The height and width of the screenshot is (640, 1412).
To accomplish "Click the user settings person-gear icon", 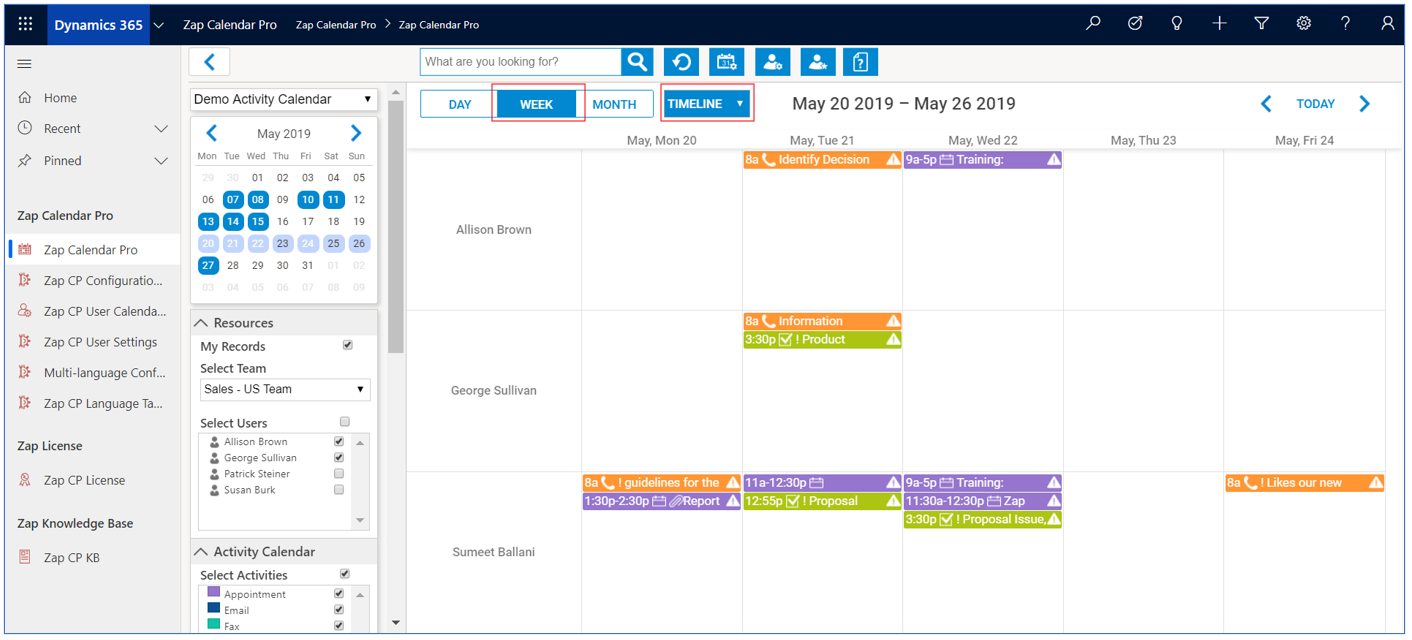I will coord(772,62).
